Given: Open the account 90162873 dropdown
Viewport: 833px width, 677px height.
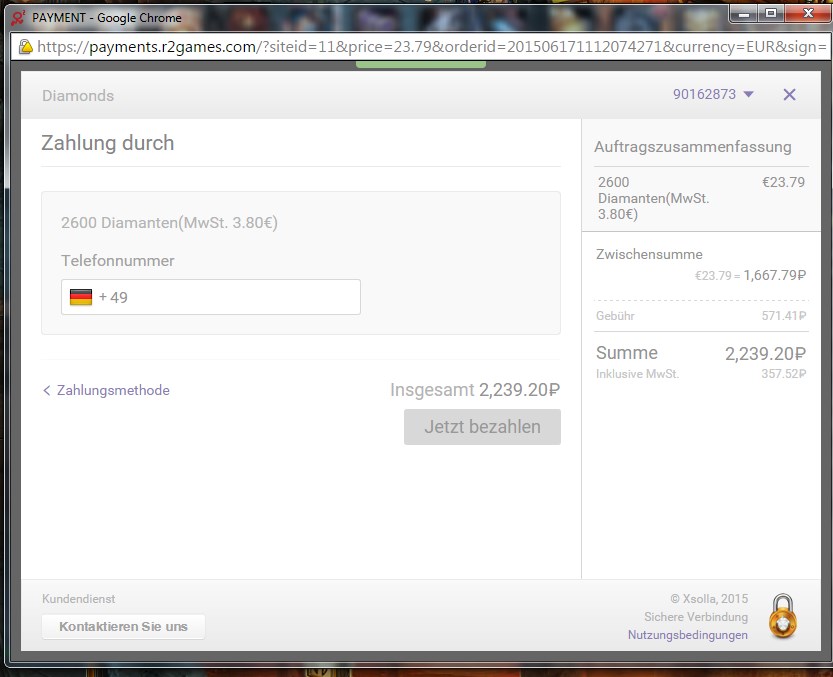Looking at the screenshot, I should 713,95.
